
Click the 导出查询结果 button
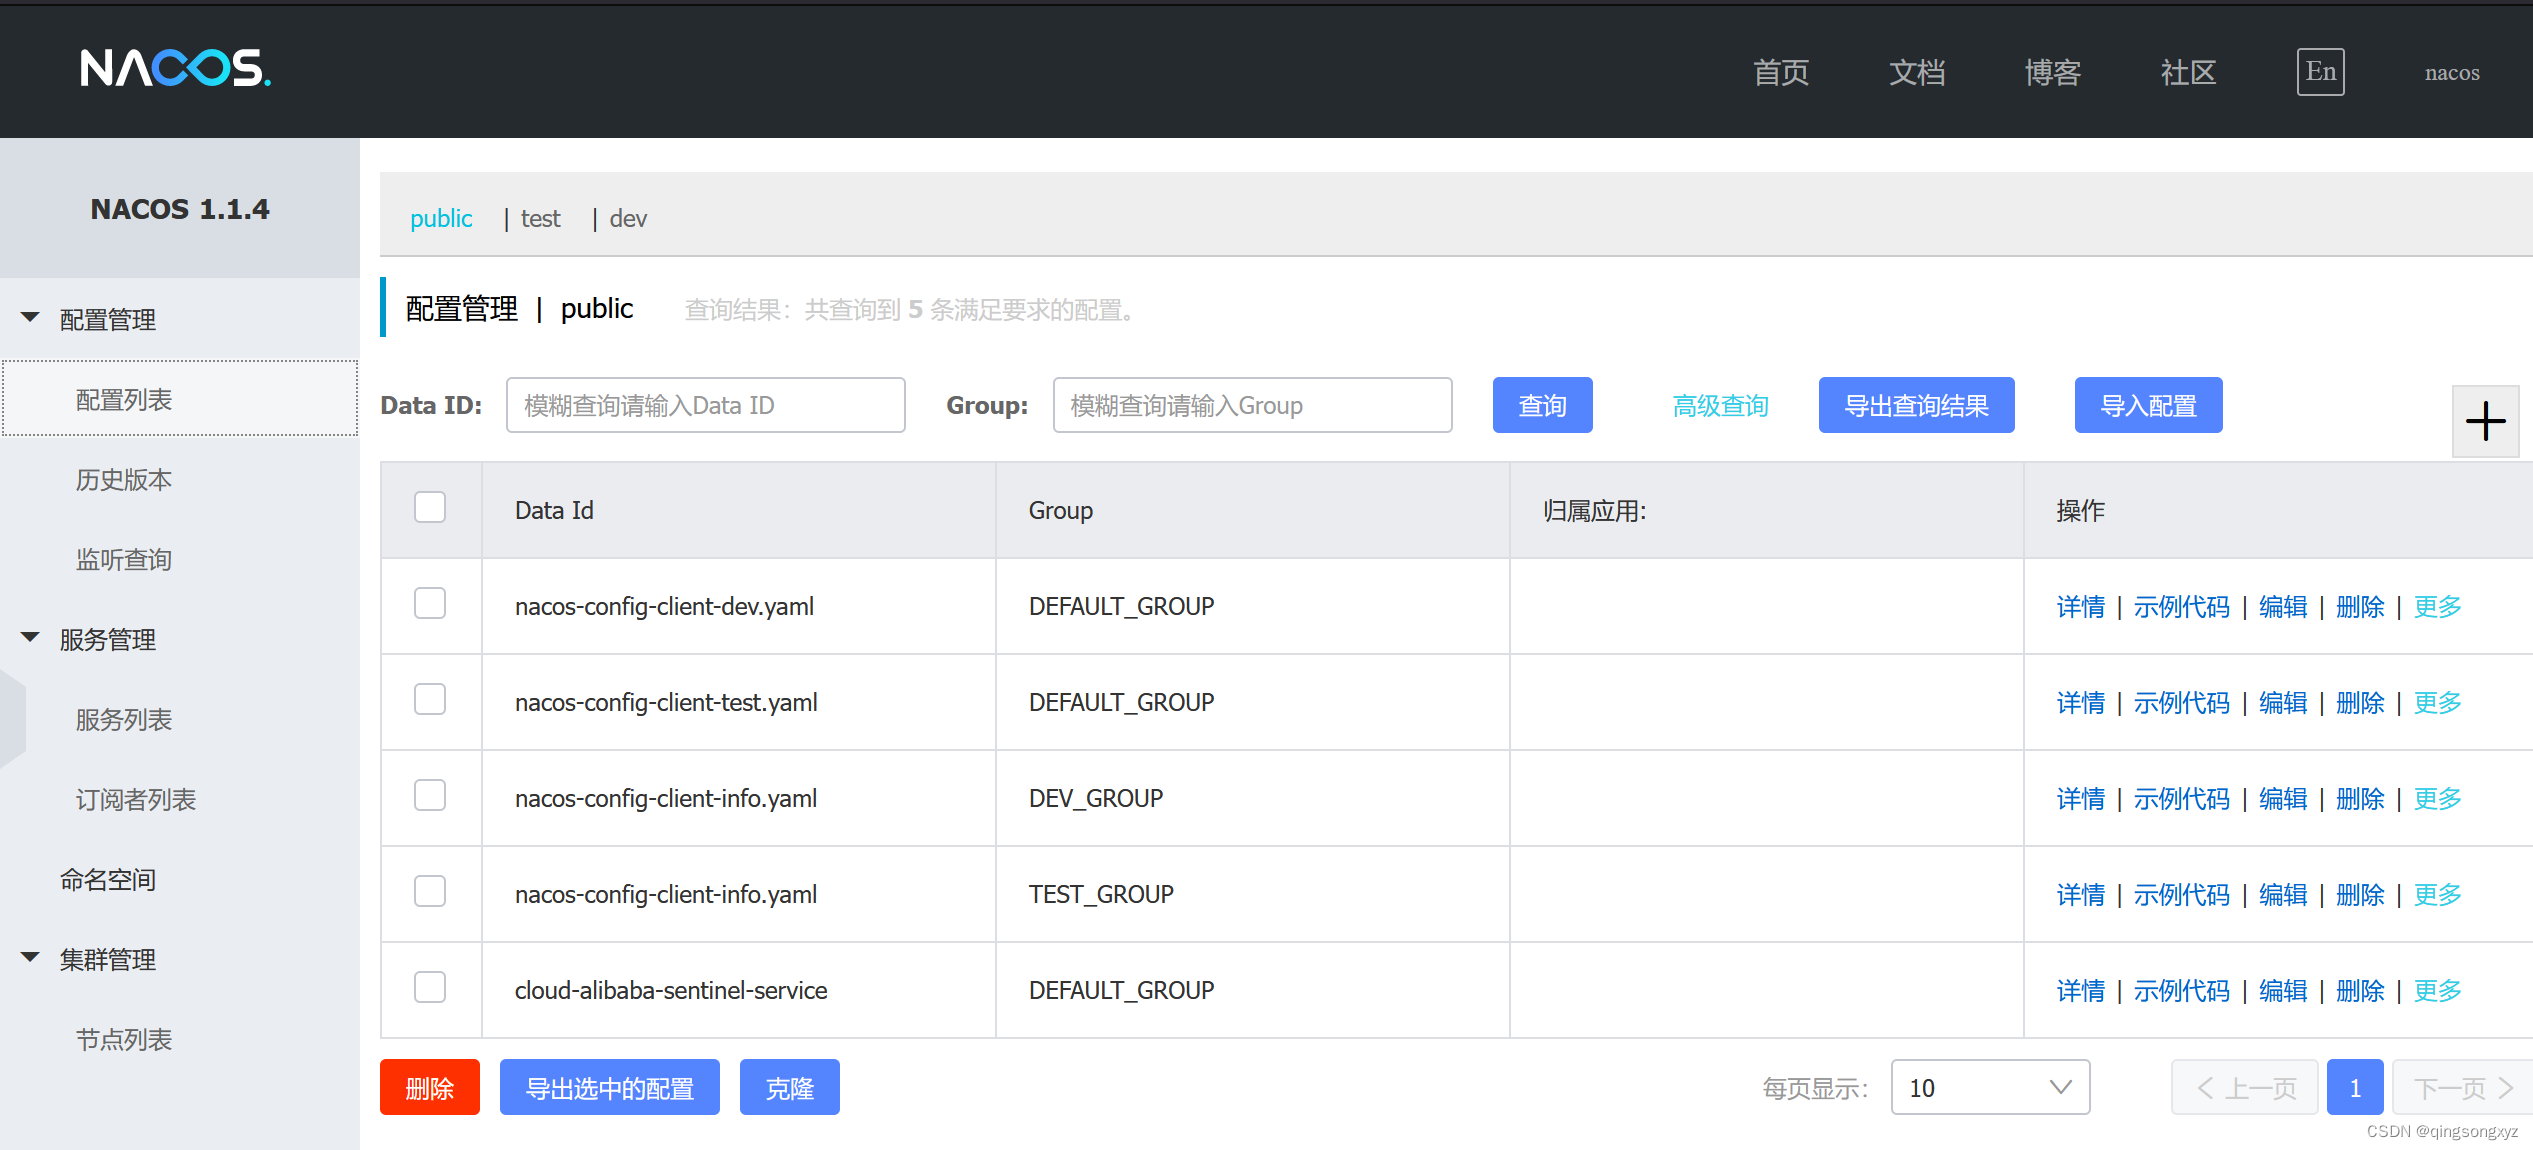(1916, 405)
